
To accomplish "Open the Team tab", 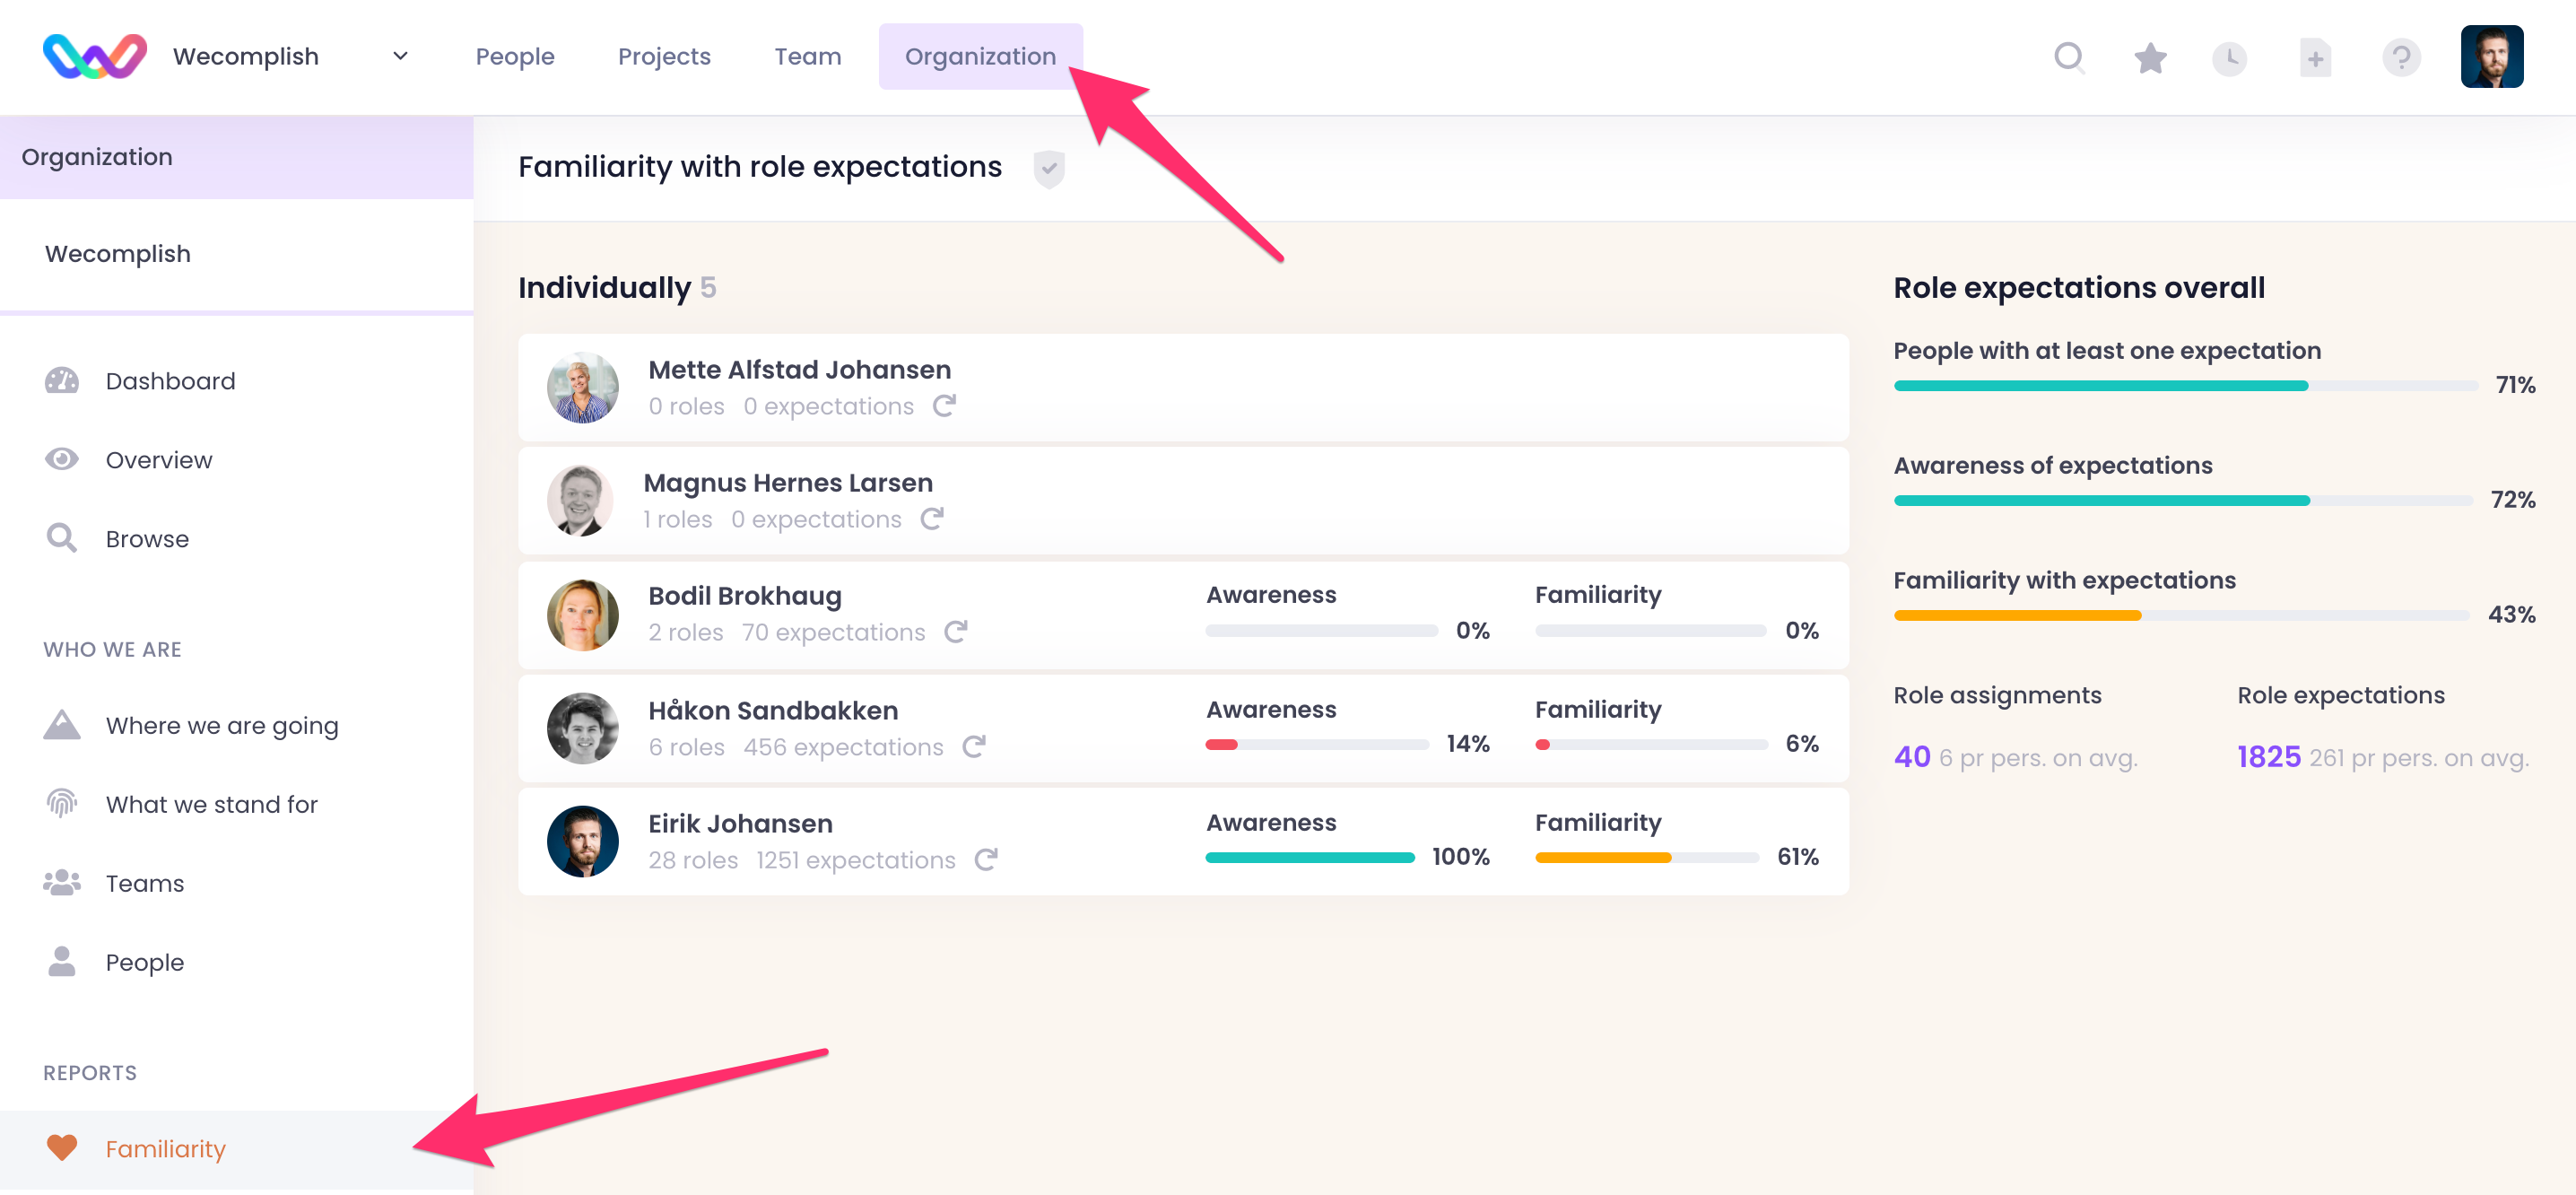I will (x=807, y=56).
